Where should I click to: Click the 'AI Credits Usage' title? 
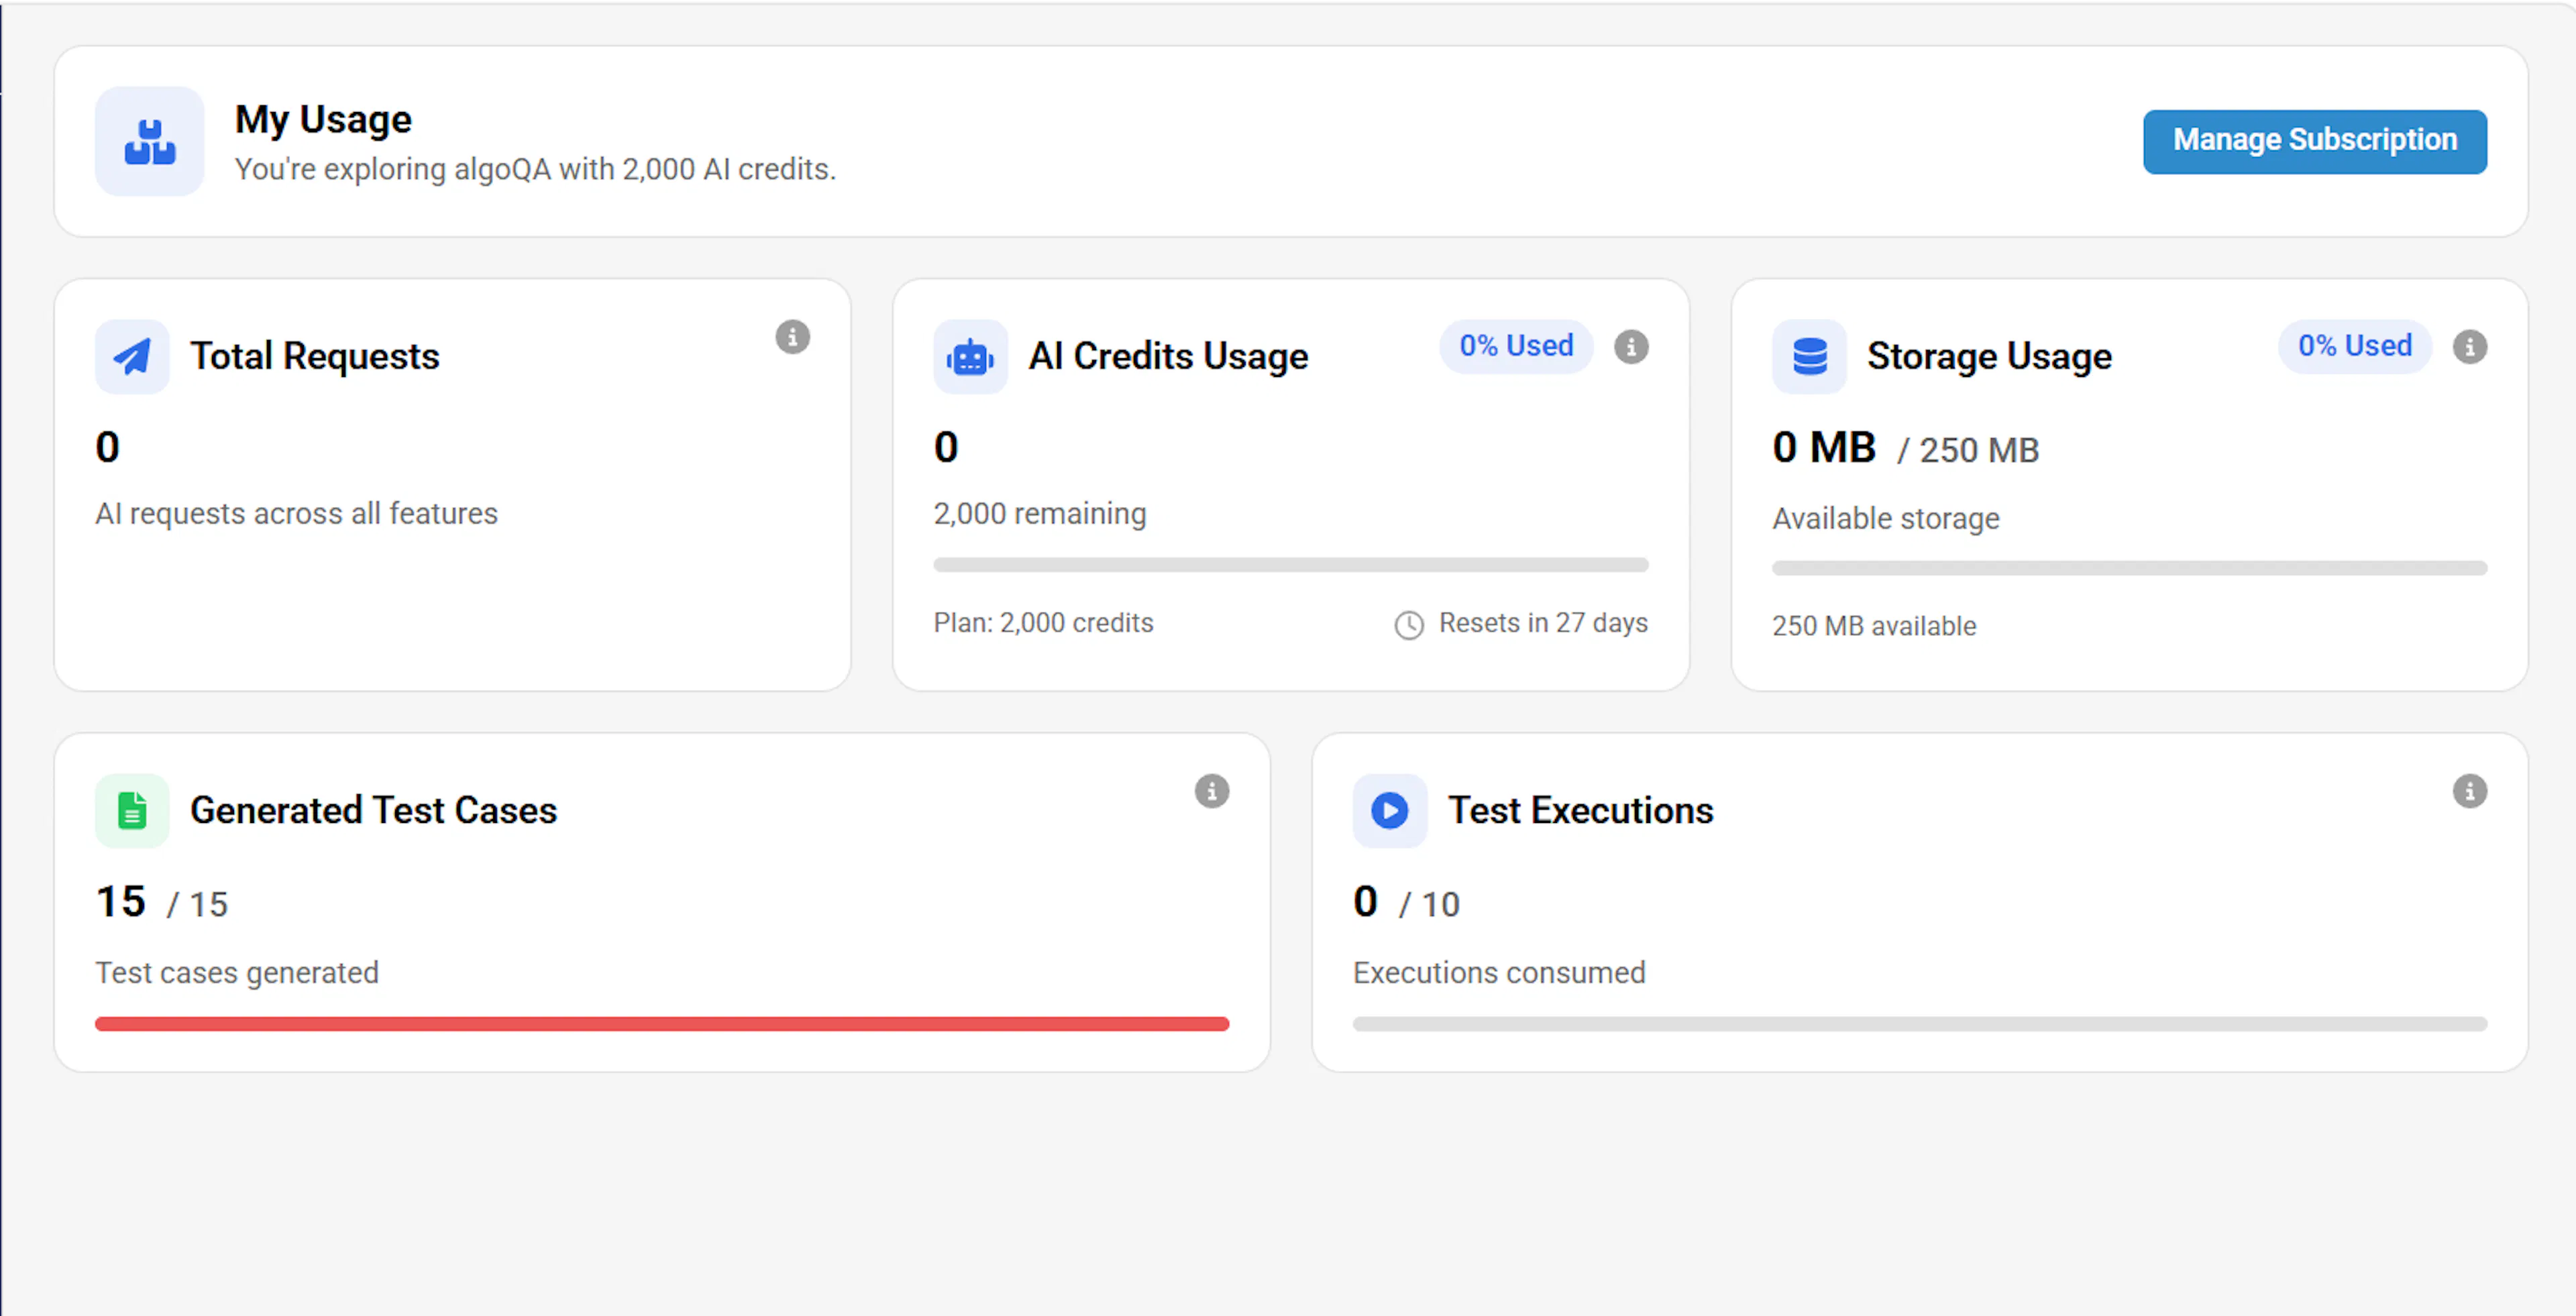click(x=1168, y=356)
